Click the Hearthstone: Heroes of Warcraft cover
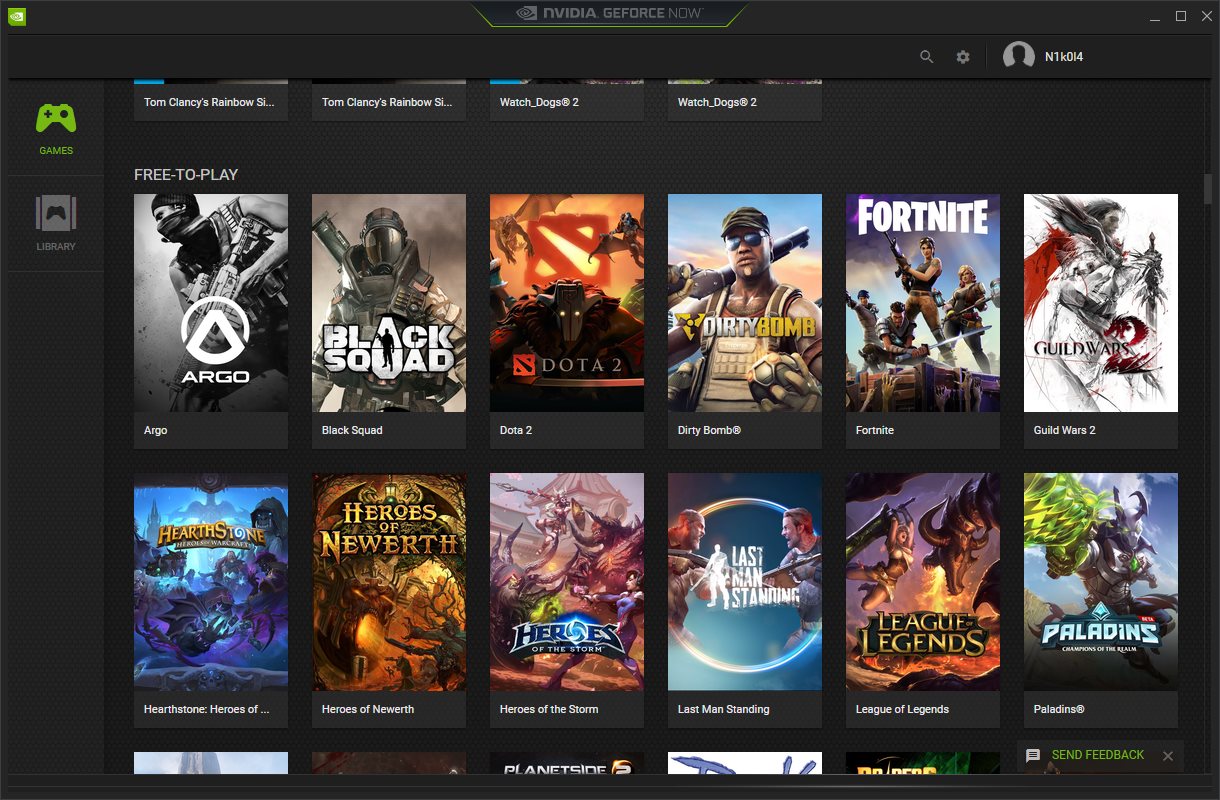 [210, 581]
